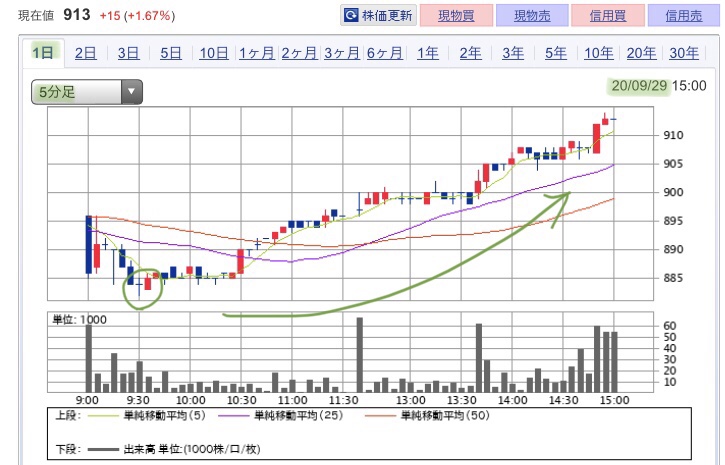Click the 上段 legend label
Image resolution: width=725 pixels, height=465 pixels.
68,415
